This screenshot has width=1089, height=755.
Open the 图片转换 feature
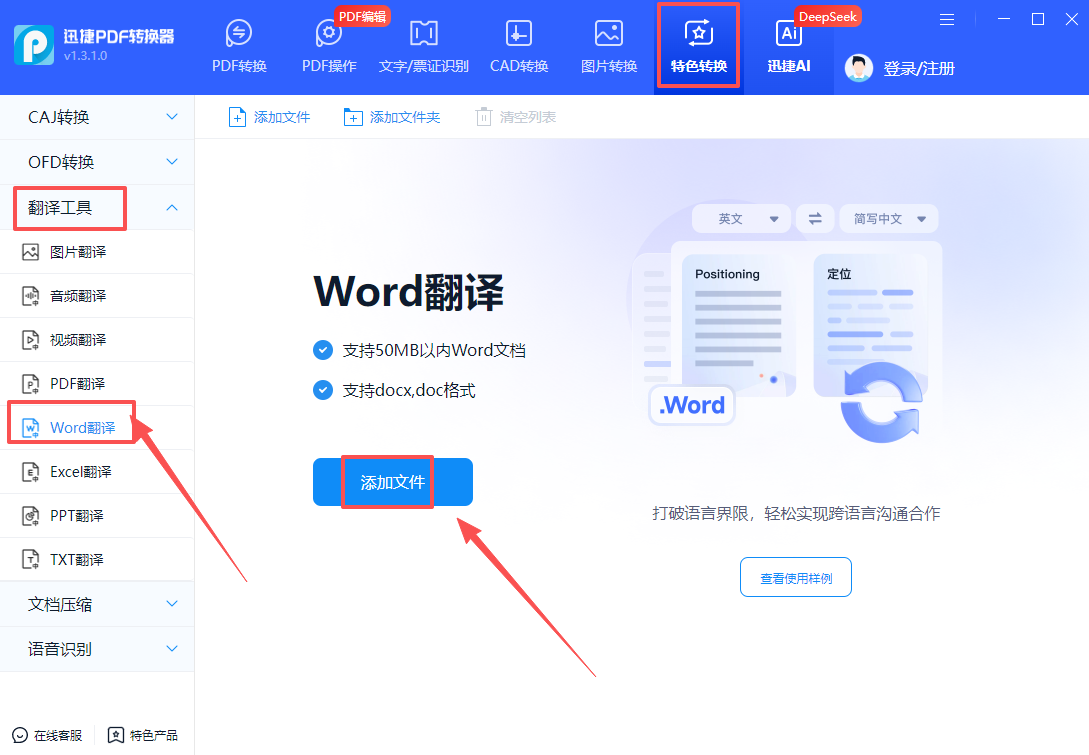click(608, 45)
